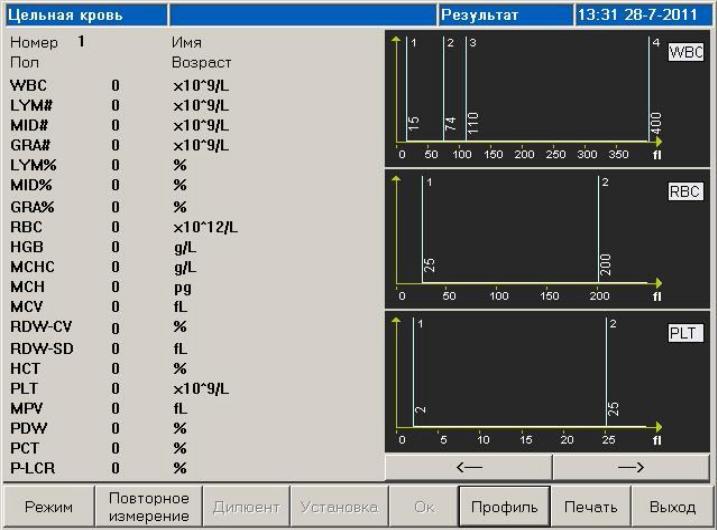Click PLT discriminator line marked 2

413,372
